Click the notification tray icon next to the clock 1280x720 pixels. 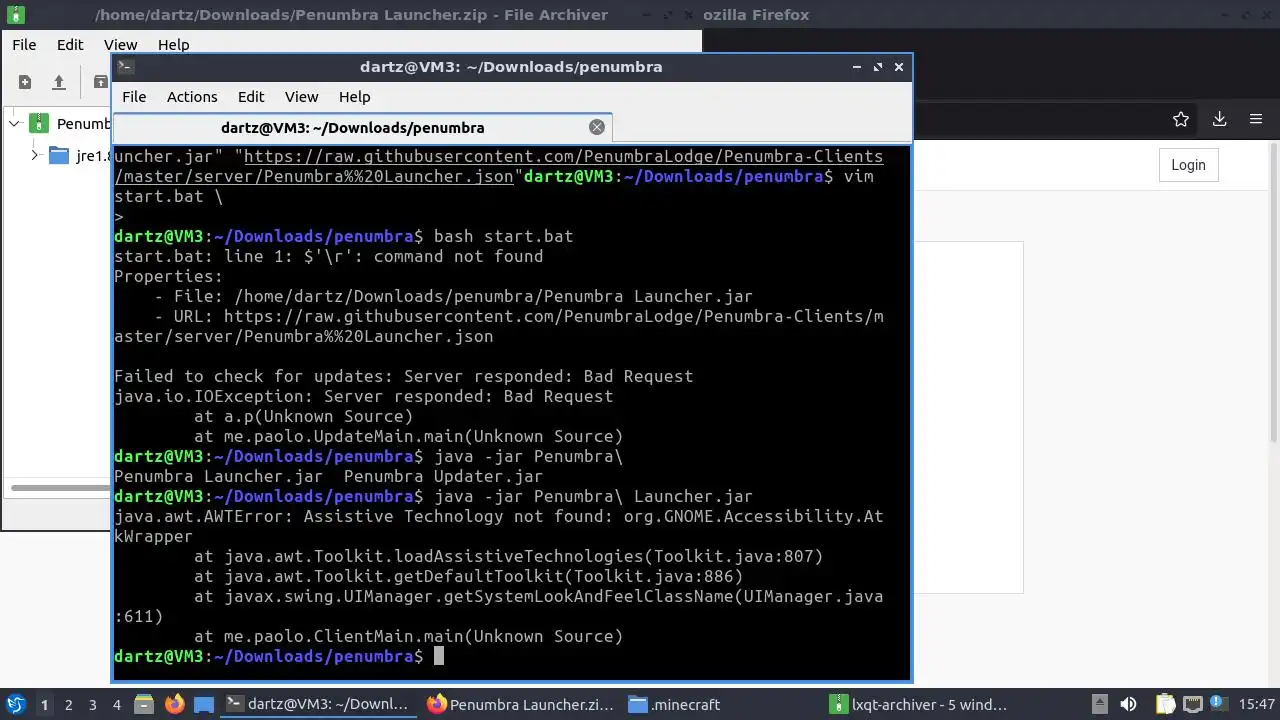(x=1220, y=704)
